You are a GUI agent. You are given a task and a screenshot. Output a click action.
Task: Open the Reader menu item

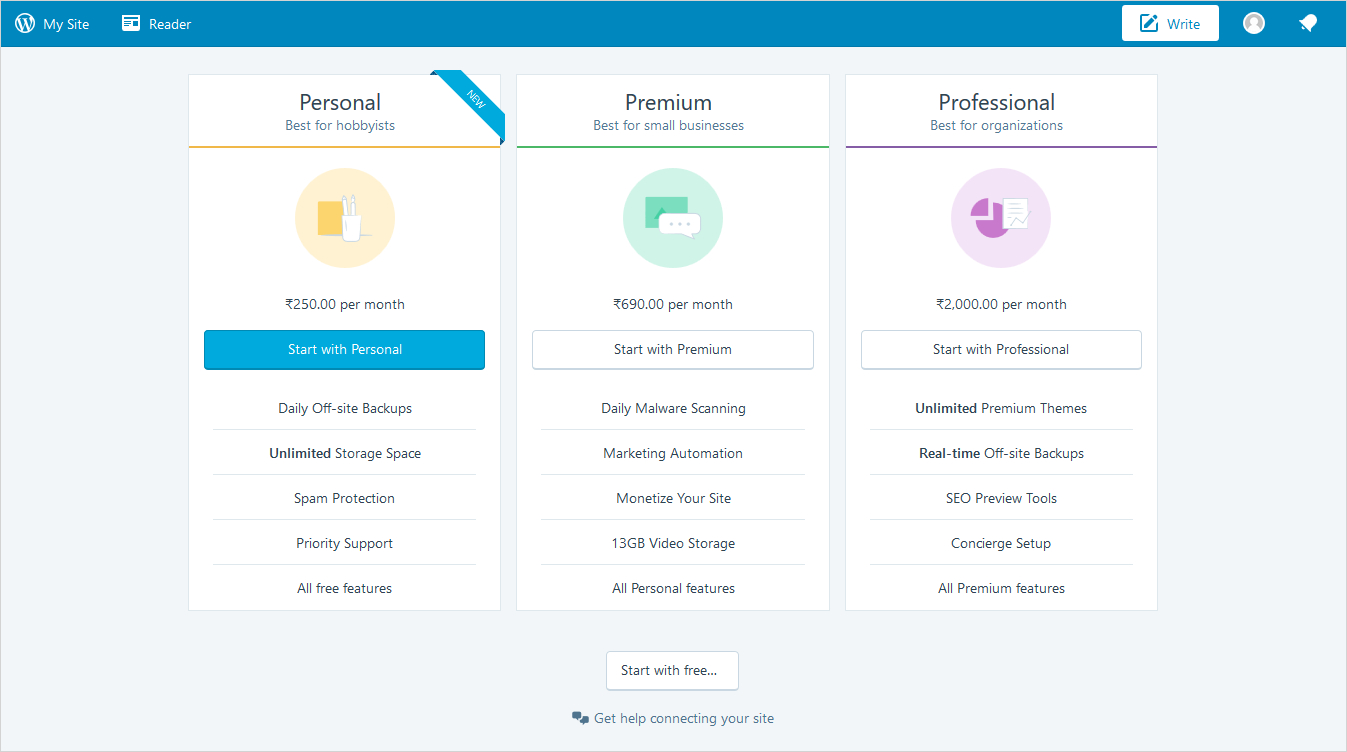170,24
